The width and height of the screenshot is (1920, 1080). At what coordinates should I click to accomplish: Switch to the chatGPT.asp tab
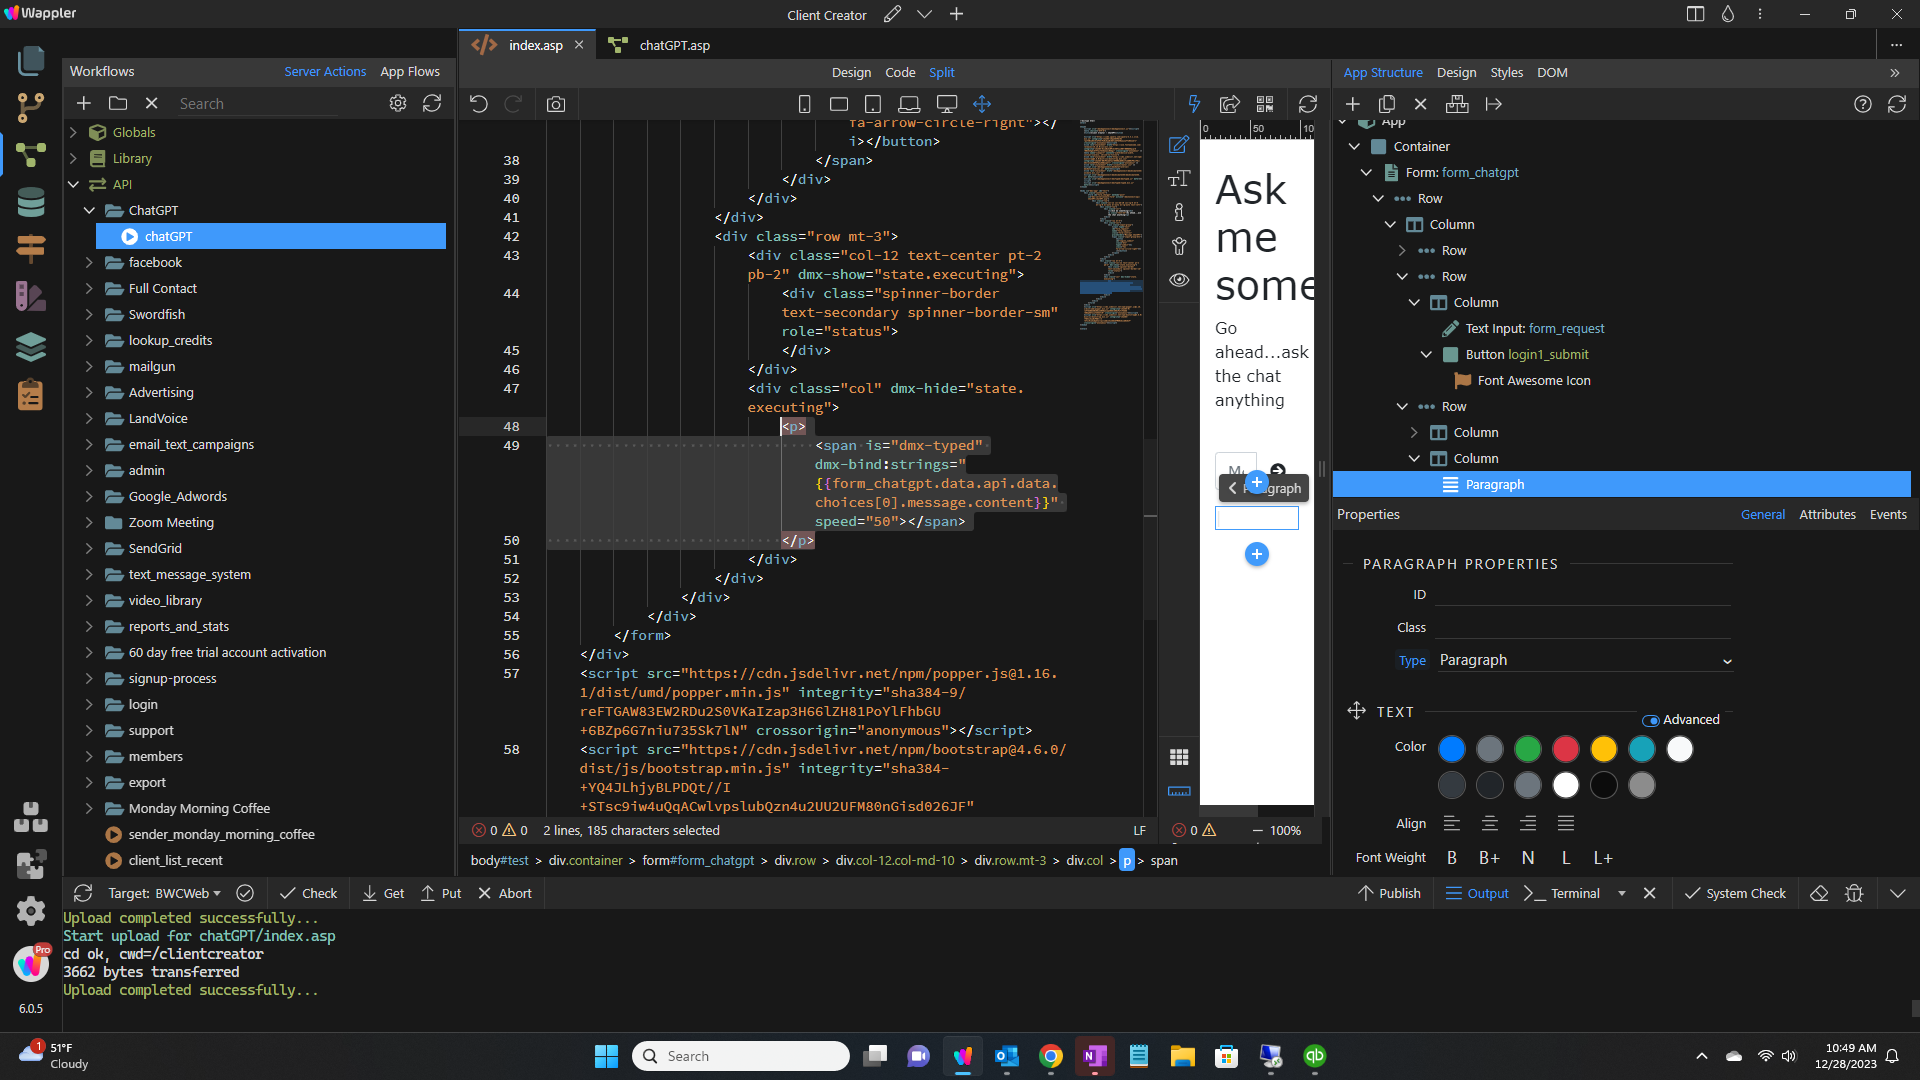click(674, 44)
